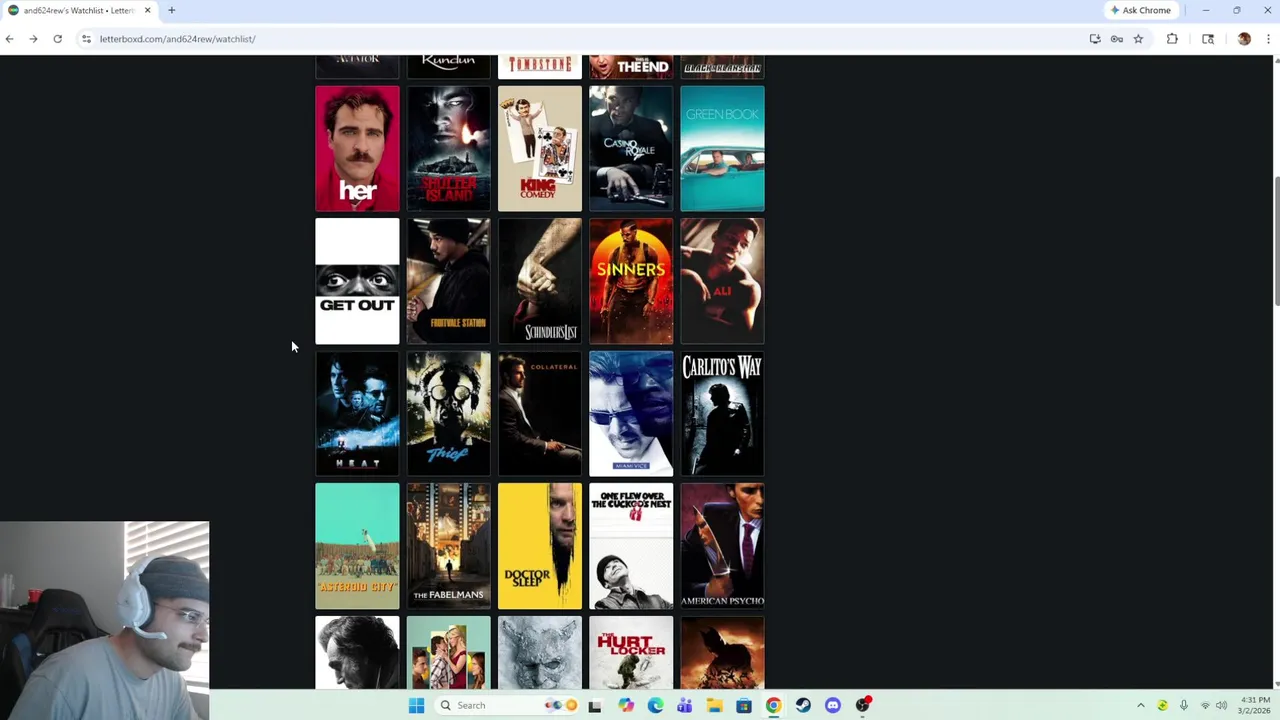
Task: Open the This Is the End poster
Action: pos(631,67)
